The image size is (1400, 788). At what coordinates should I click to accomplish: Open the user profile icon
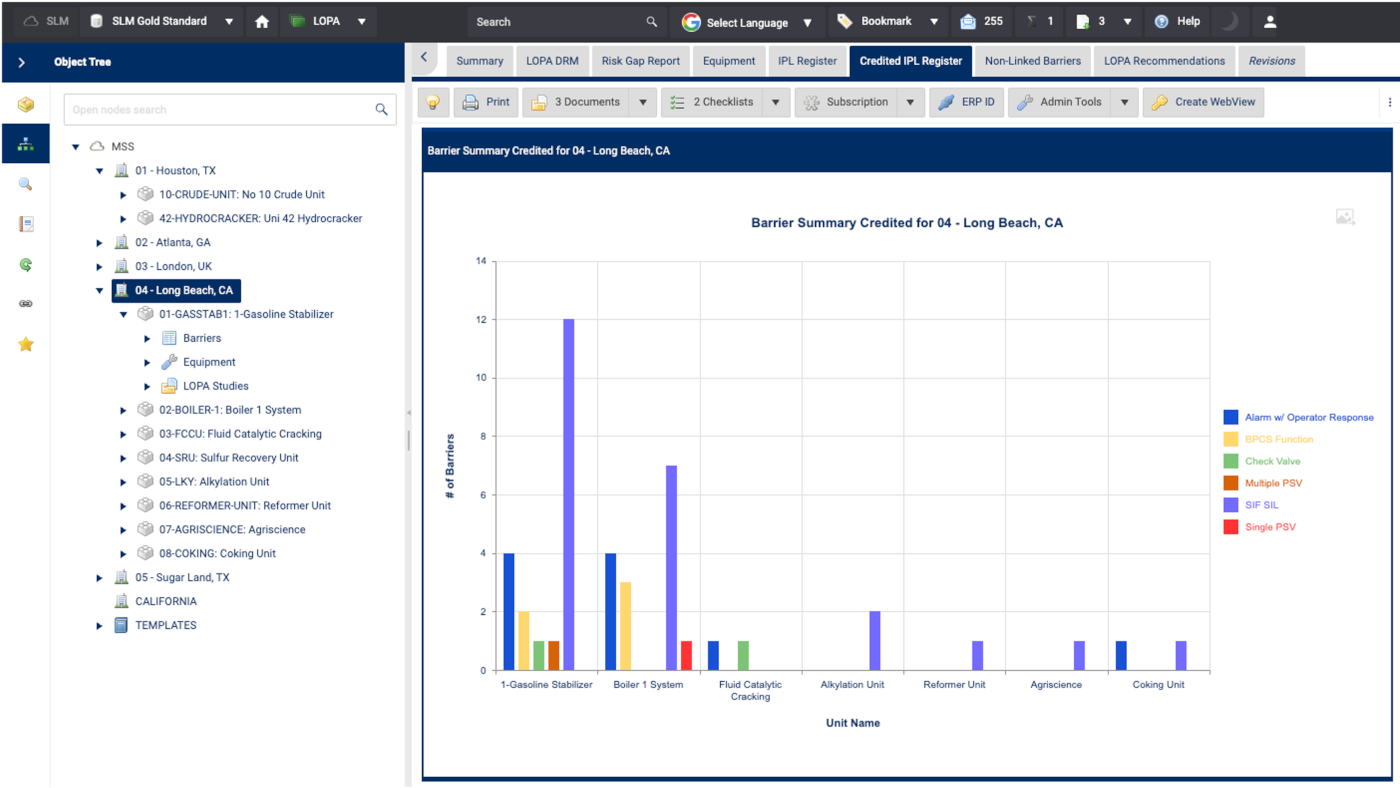tap(1270, 21)
